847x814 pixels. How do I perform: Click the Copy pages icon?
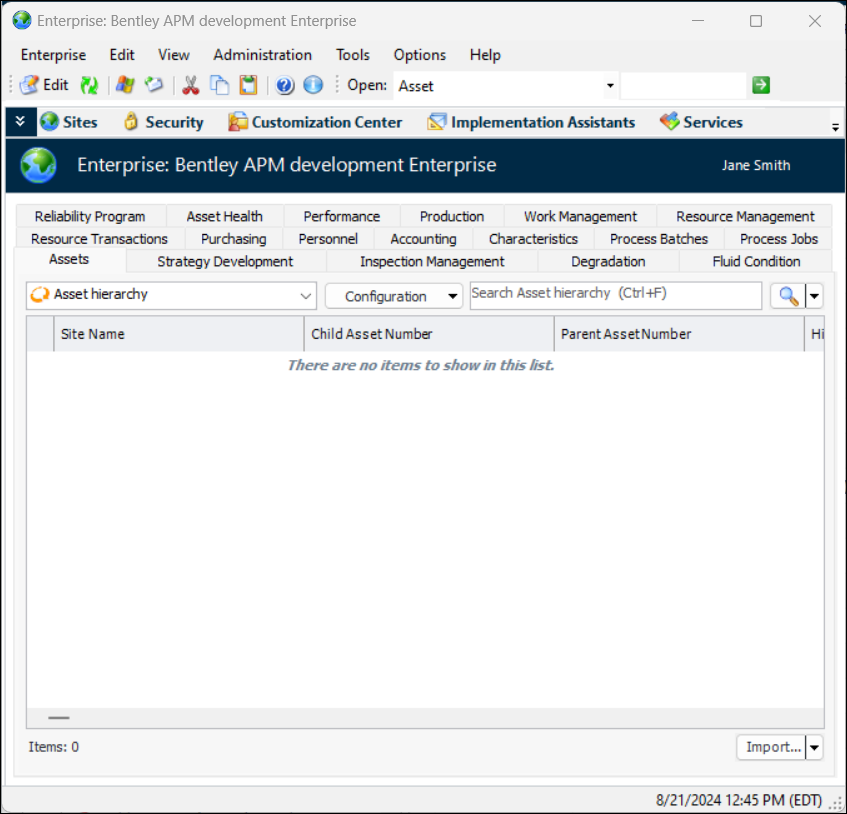point(219,85)
